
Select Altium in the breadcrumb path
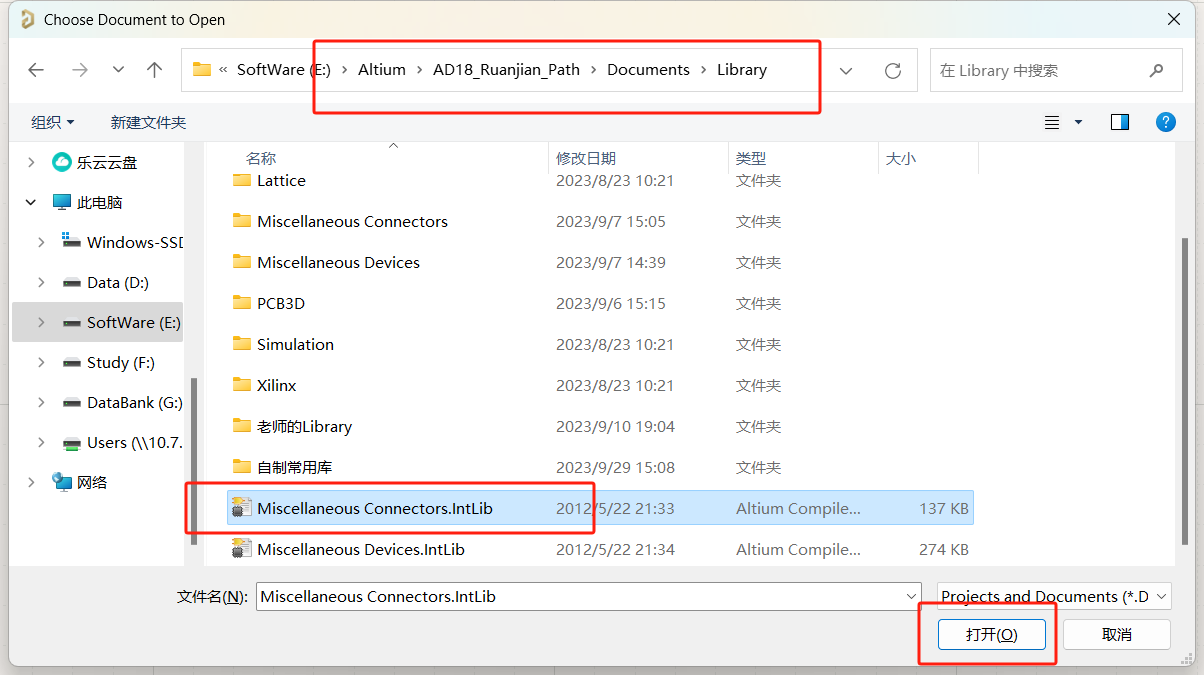[x=382, y=70]
